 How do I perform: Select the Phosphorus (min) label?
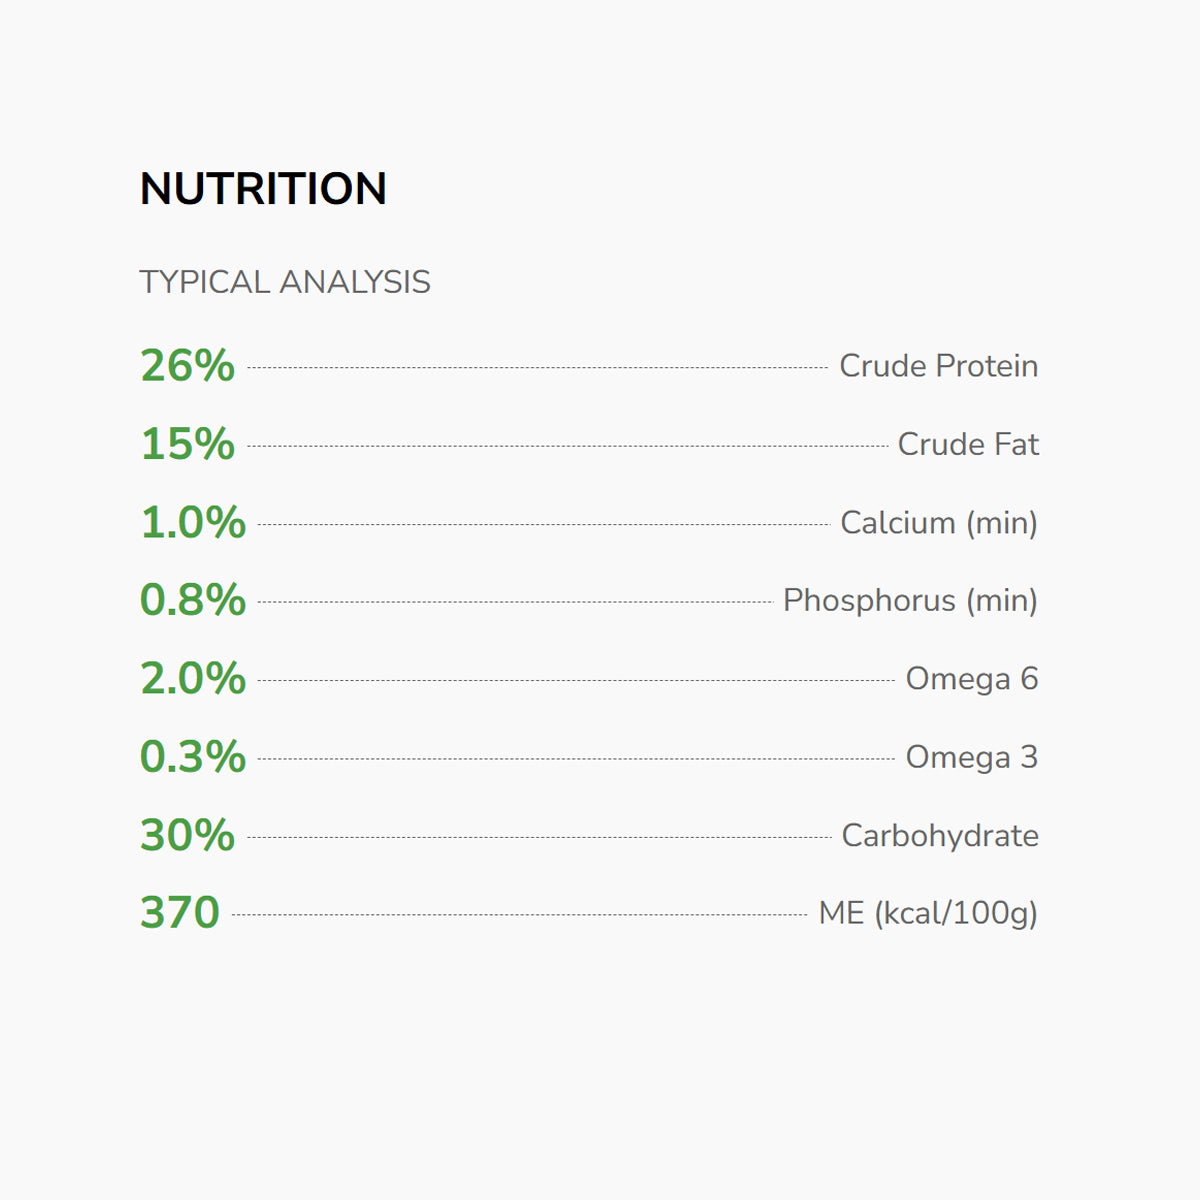910,600
